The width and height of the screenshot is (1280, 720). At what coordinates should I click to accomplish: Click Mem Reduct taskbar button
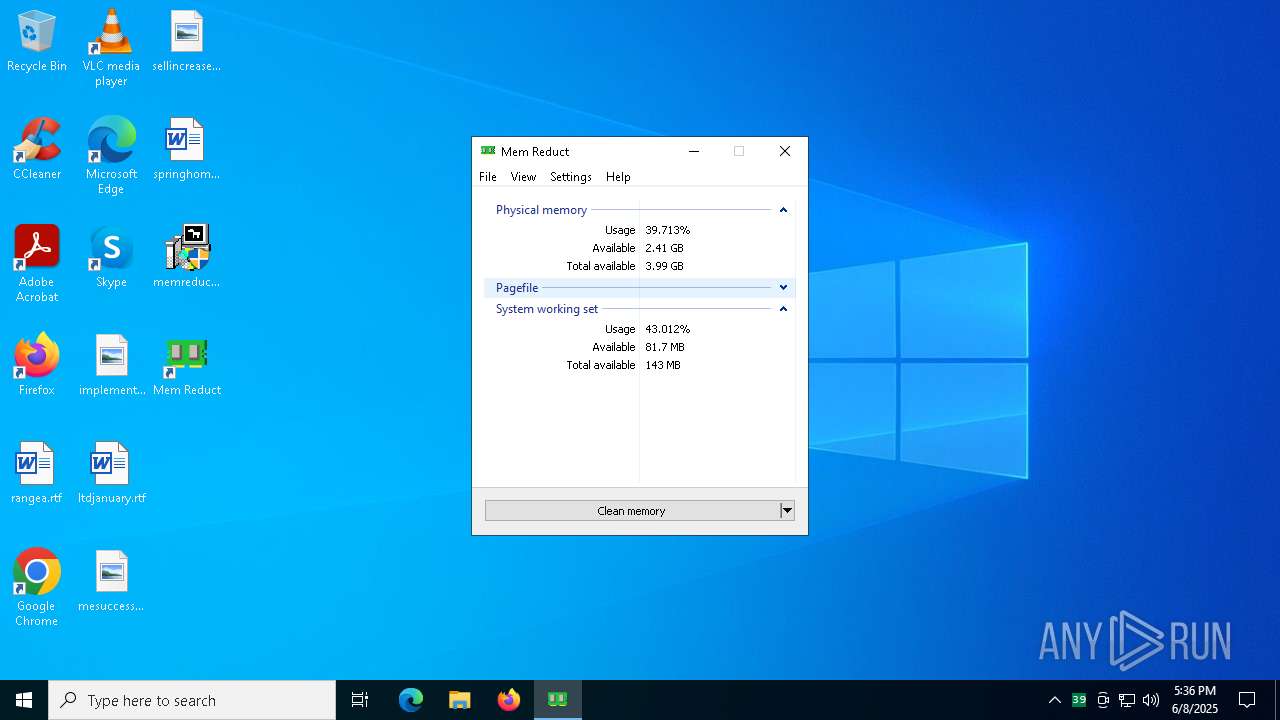point(558,700)
